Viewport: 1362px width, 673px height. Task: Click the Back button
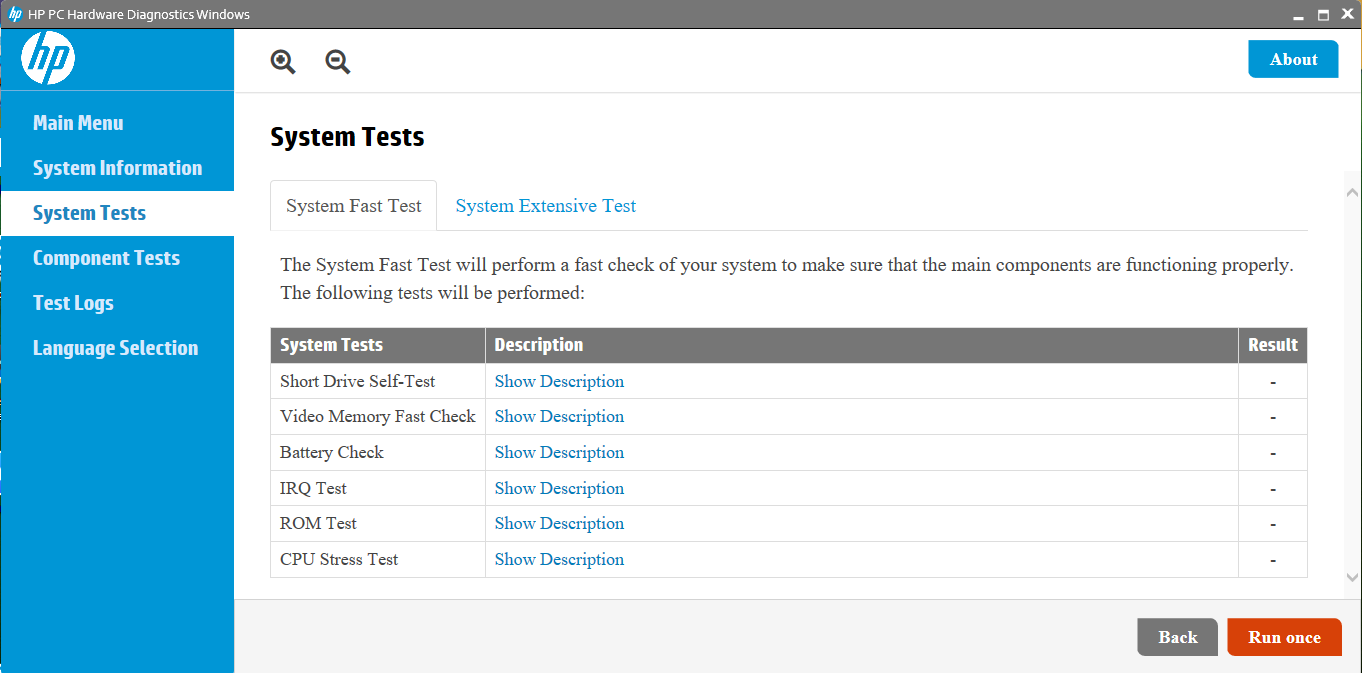[x=1177, y=637]
